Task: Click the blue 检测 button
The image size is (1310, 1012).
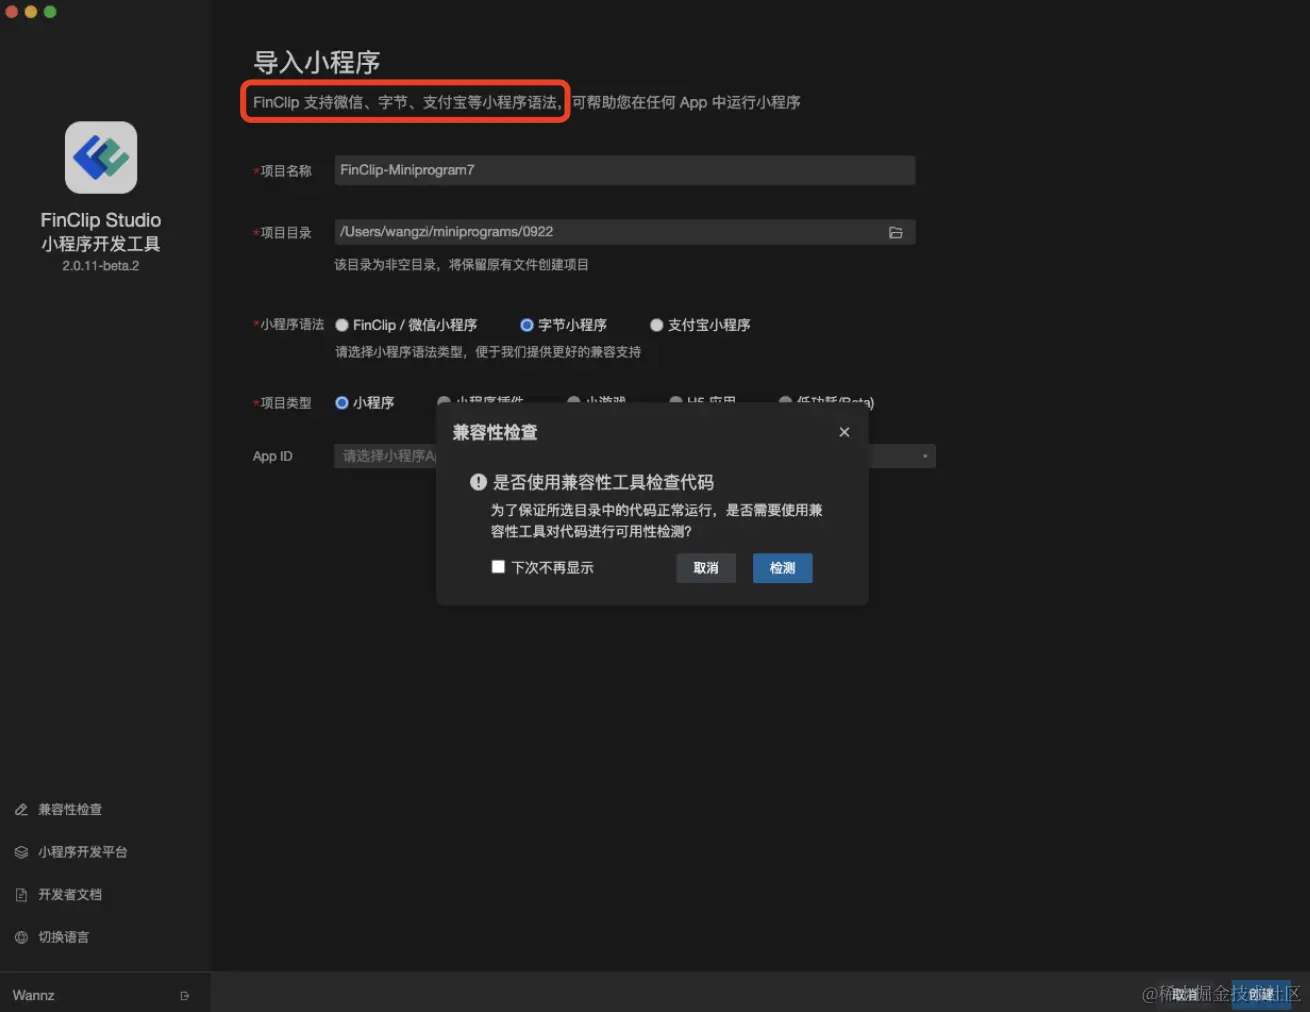Action: click(782, 568)
